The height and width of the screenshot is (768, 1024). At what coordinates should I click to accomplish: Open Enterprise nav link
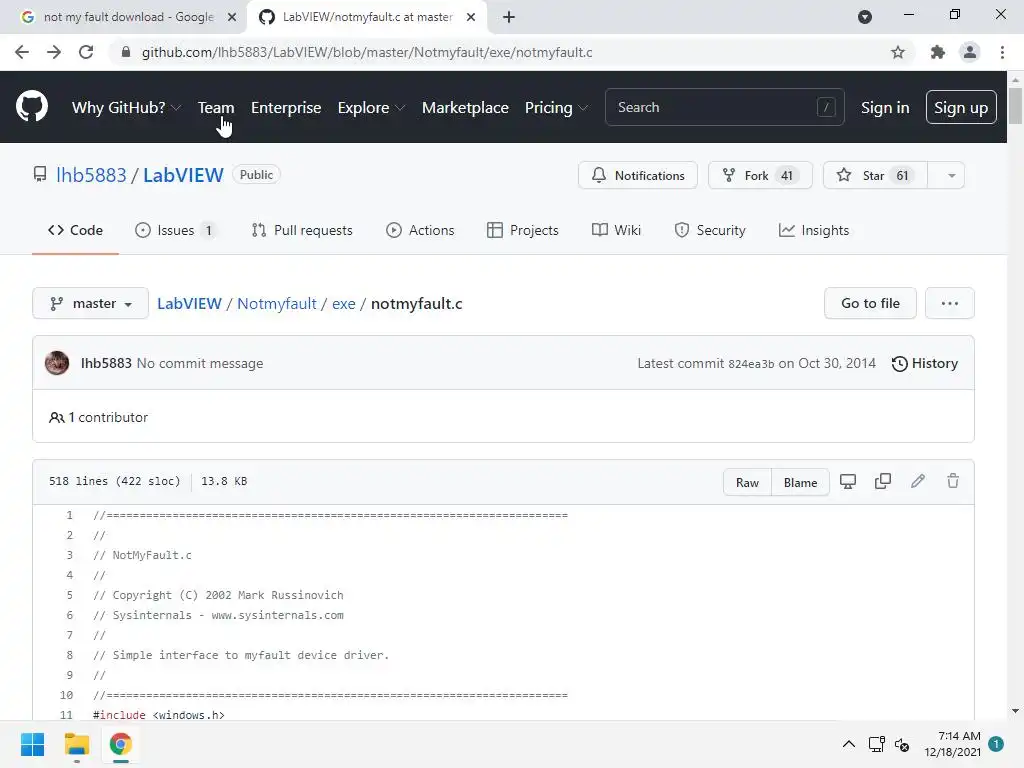pos(286,108)
